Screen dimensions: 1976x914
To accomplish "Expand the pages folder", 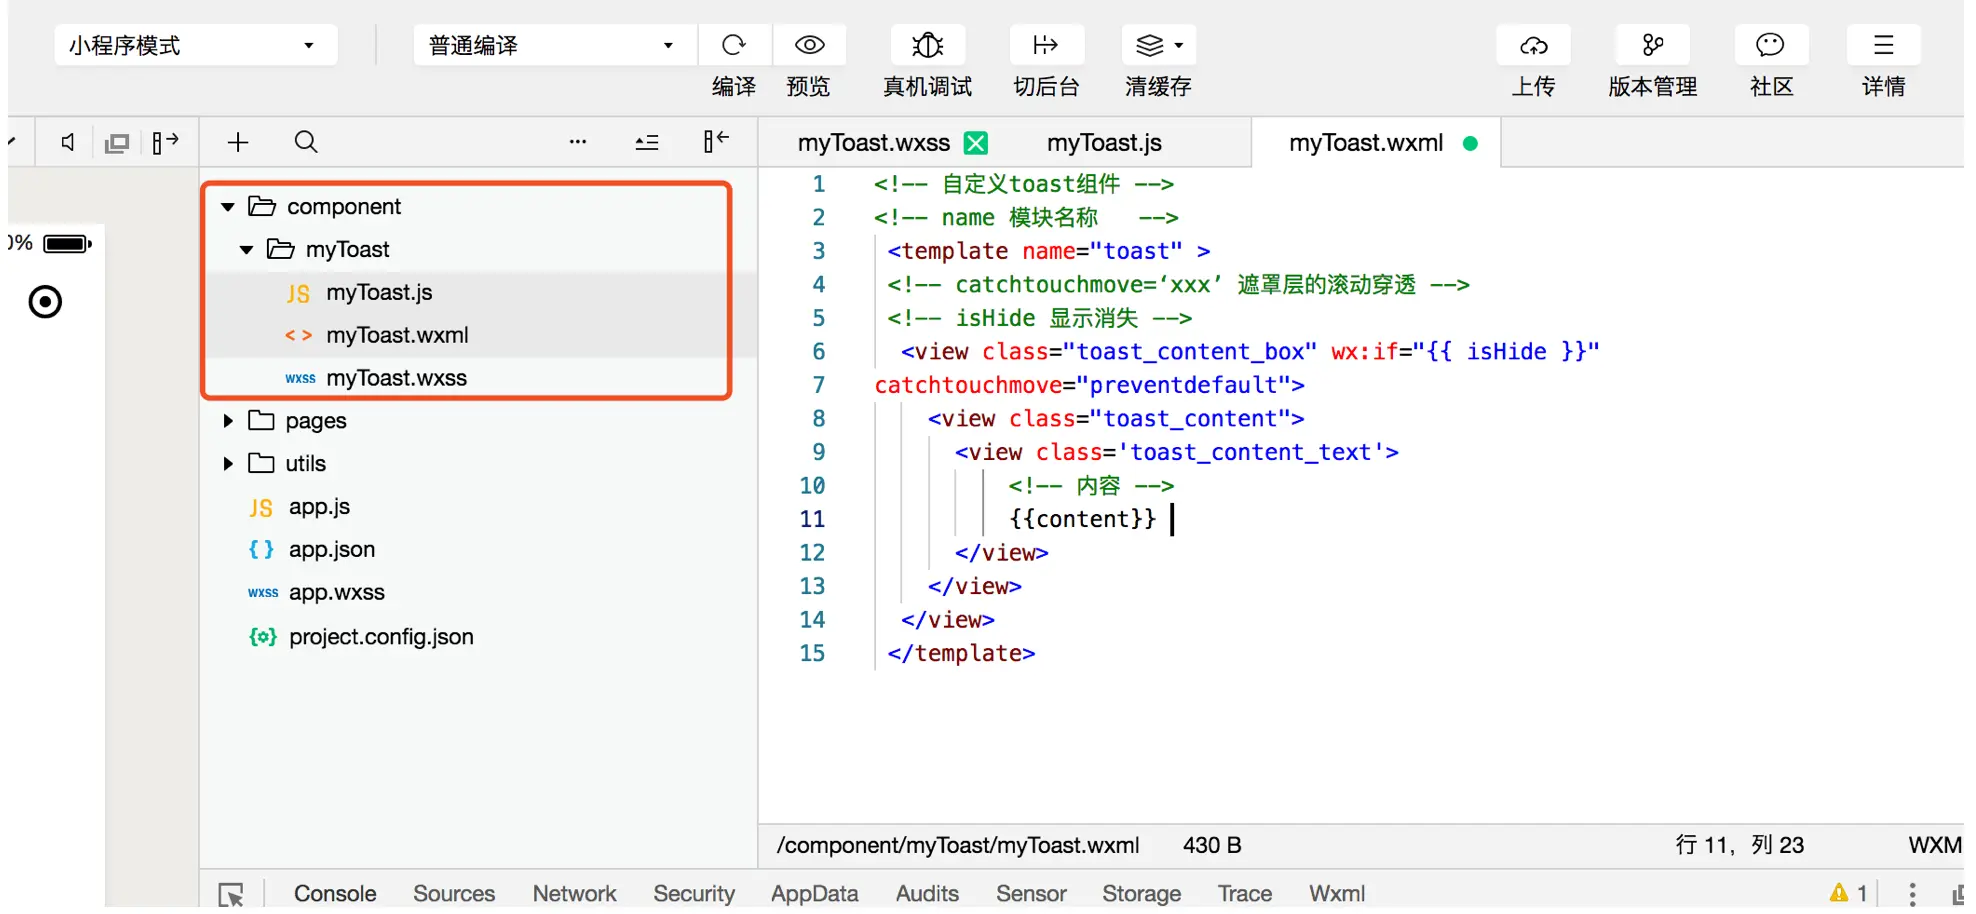I will point(228,421).
